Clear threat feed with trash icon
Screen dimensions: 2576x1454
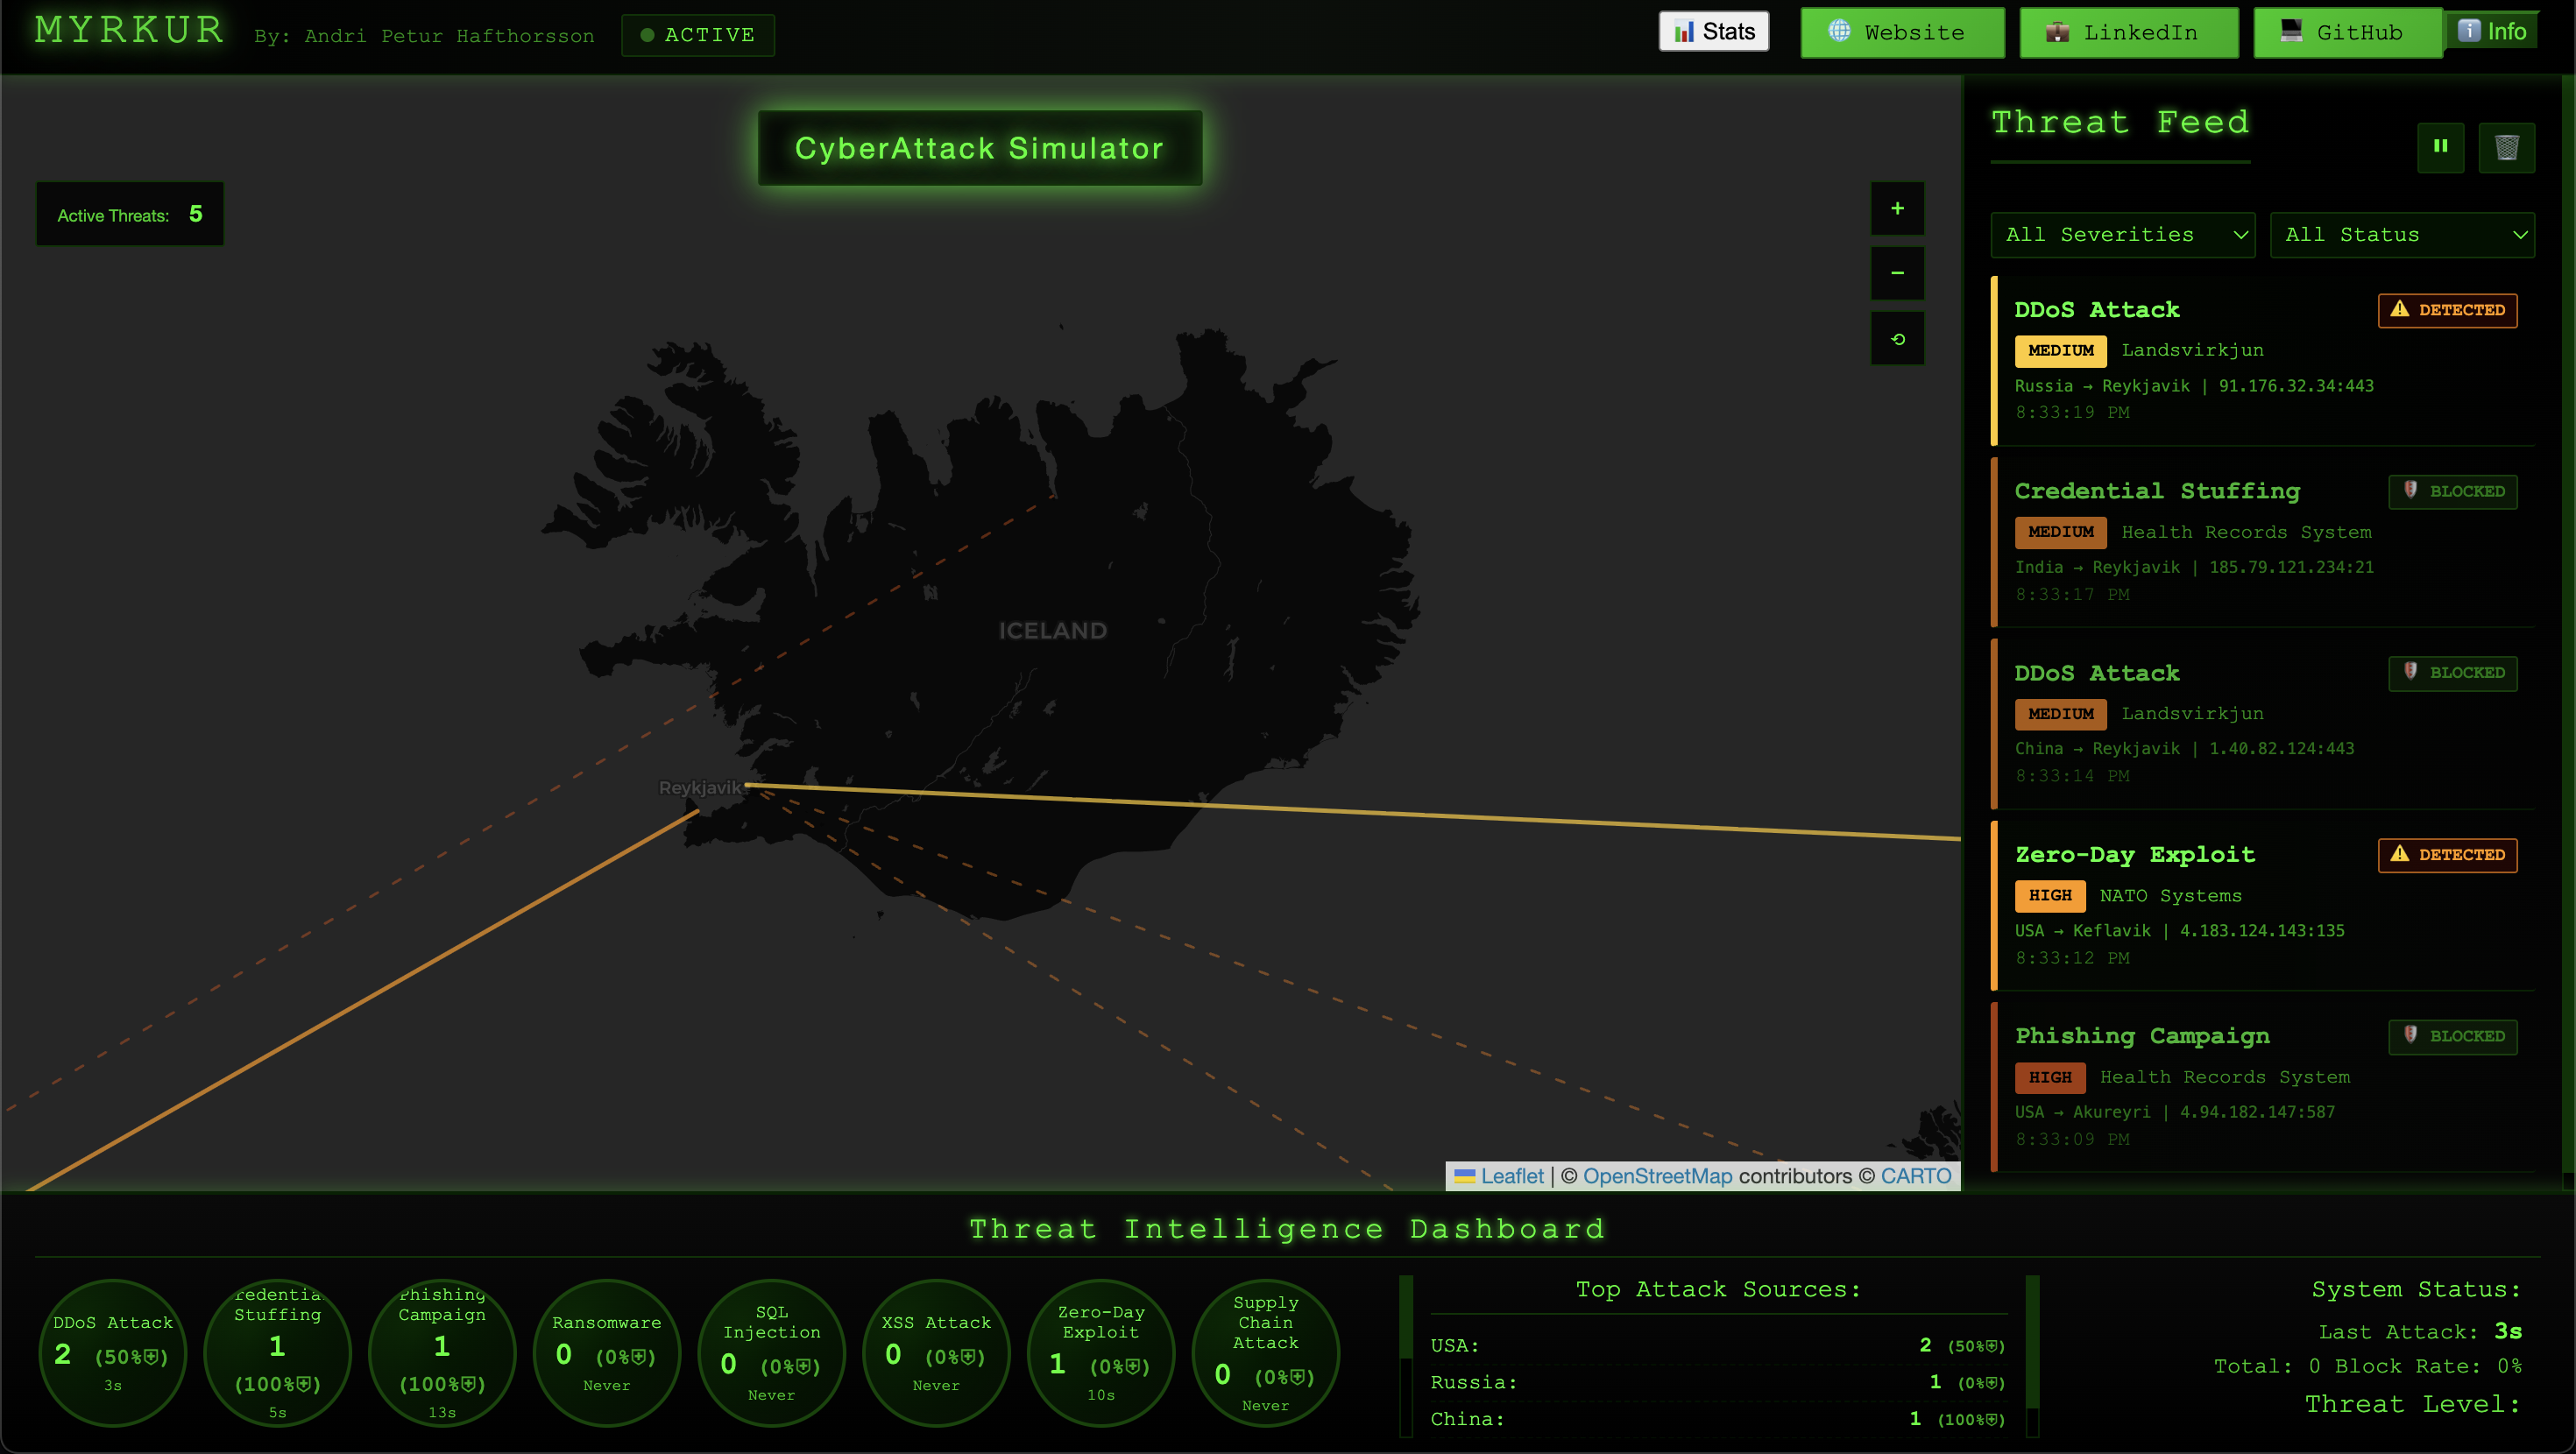point(2506,147)
